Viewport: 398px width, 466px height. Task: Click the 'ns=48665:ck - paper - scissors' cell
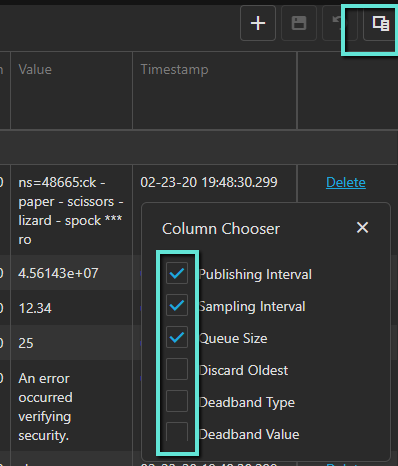[x=71, y=210]
